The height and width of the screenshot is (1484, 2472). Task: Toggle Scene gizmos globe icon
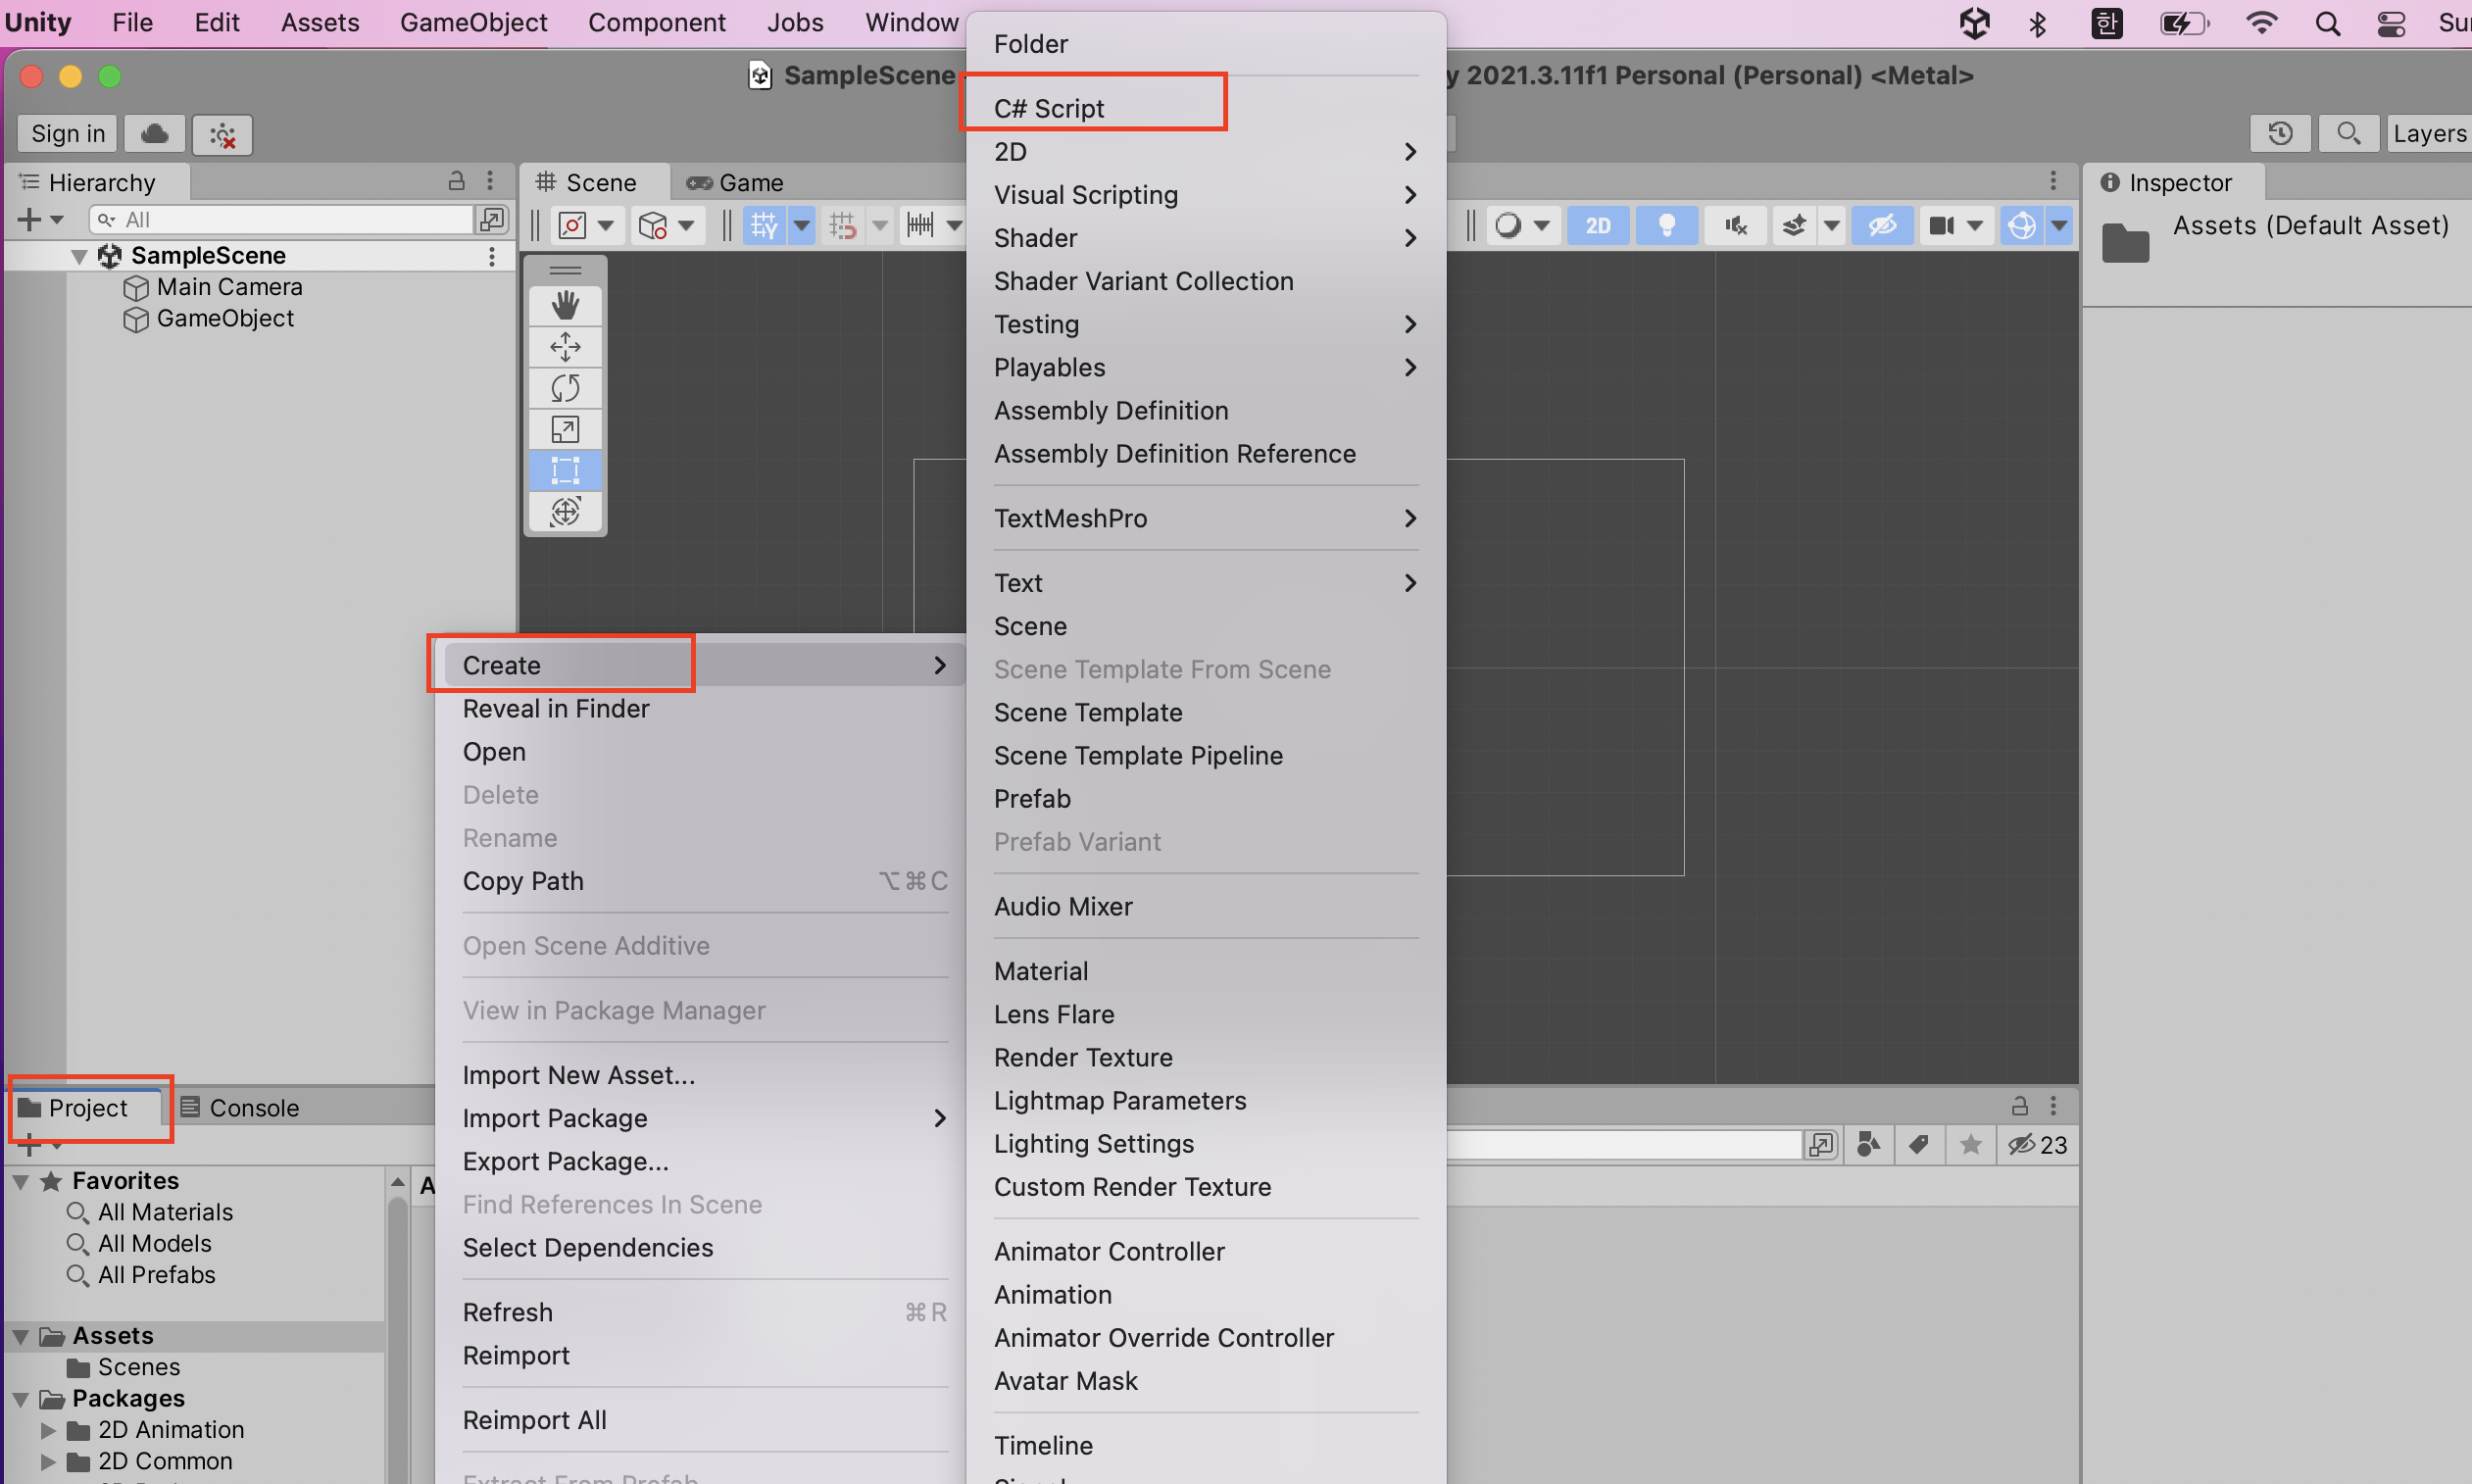coord(2022,225)
